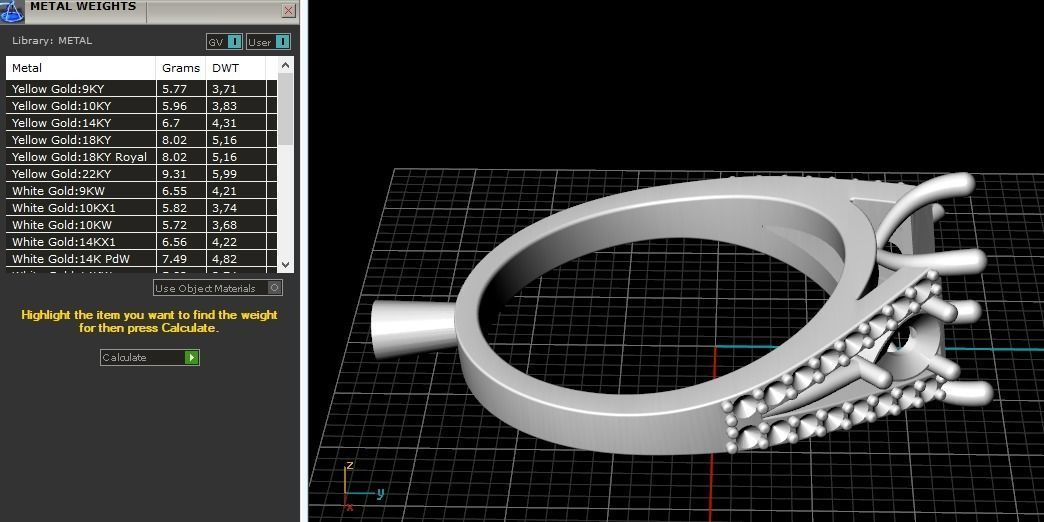This screenshot has height=522, width=1044.
Task: Select White Gold:14K PdW row
Action: coord(141,258)
